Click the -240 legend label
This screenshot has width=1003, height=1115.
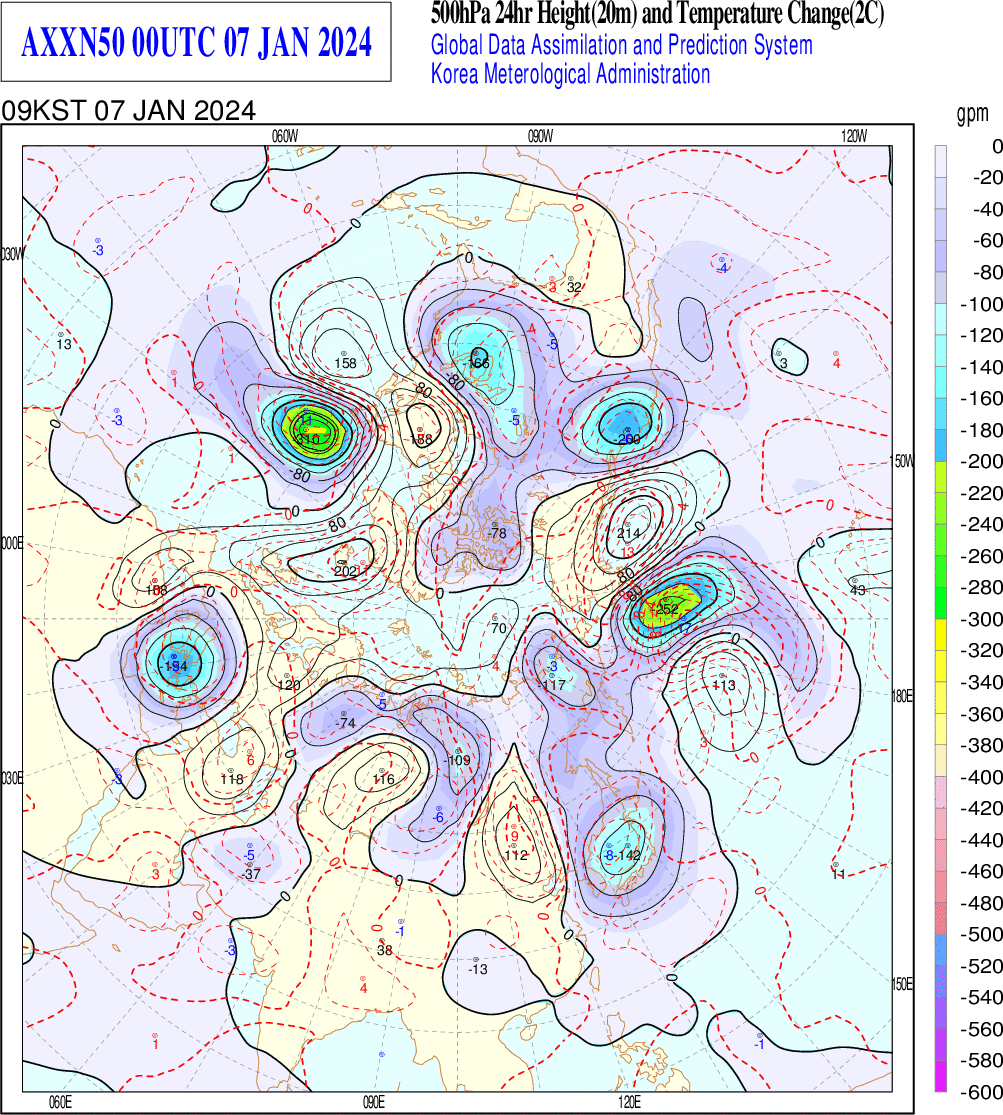pyautogui.click(x=981, y=525)
